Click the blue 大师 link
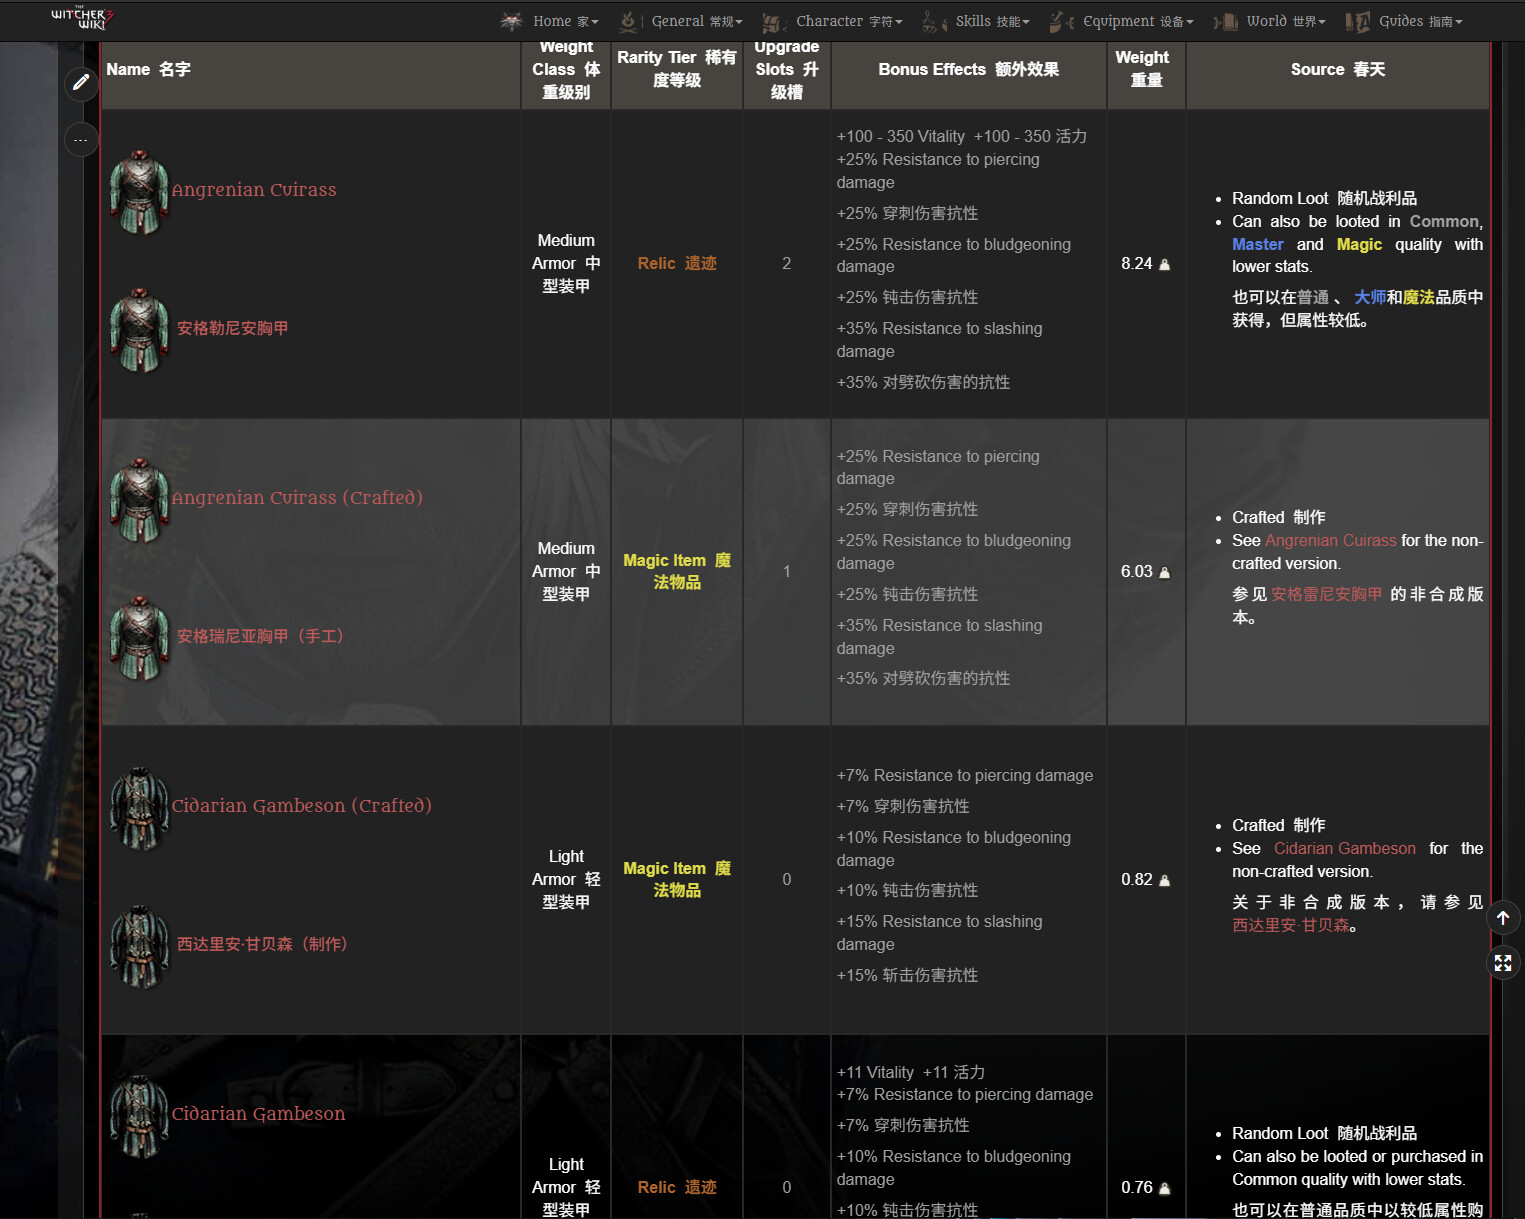Screen dimensions: 1525x1219 point(1370,297)
